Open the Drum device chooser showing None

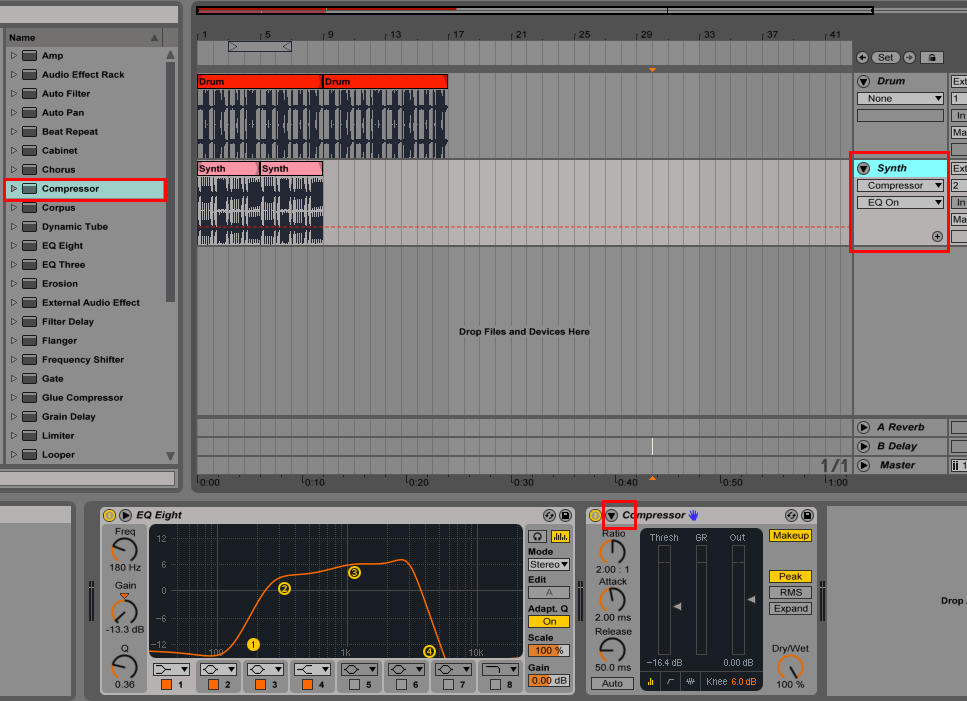click(x=900, y=99)
